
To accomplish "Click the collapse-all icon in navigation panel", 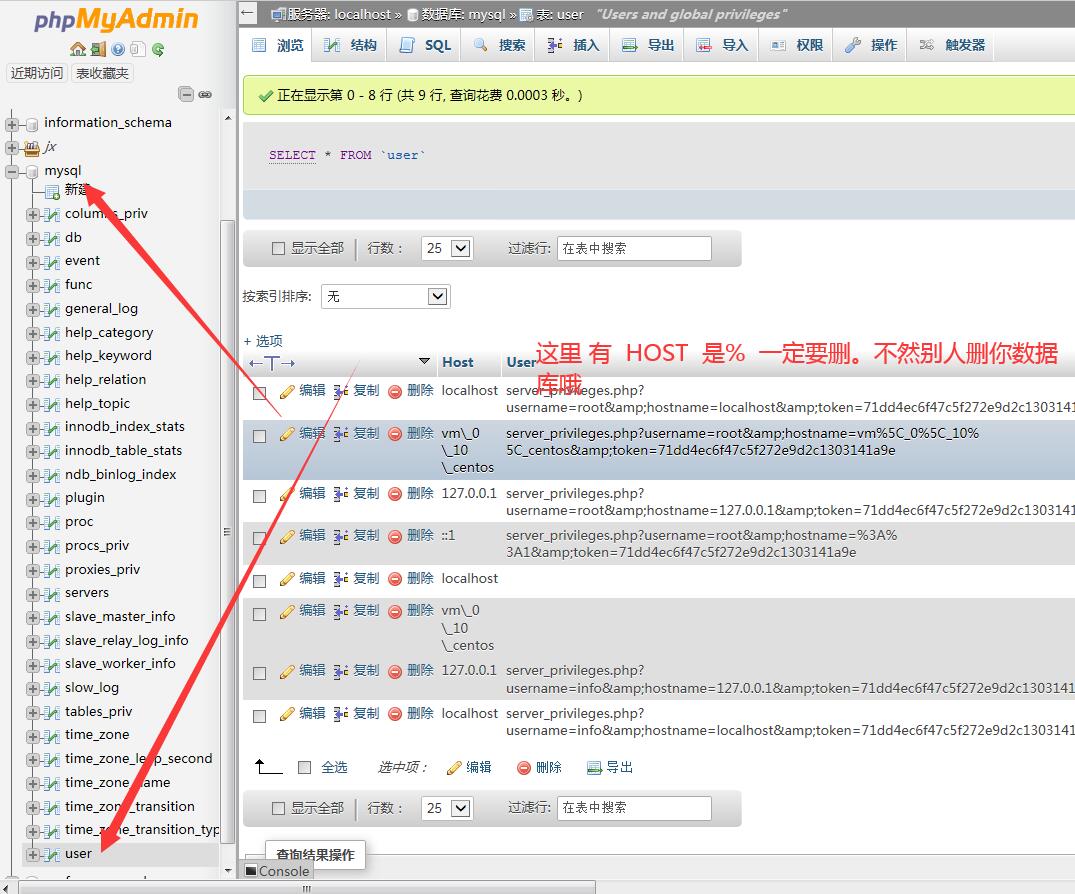I will tap(186, 94).
